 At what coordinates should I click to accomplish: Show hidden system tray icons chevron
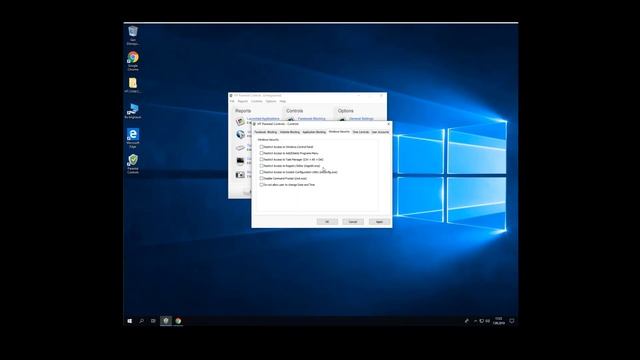(x=475, y=321)
